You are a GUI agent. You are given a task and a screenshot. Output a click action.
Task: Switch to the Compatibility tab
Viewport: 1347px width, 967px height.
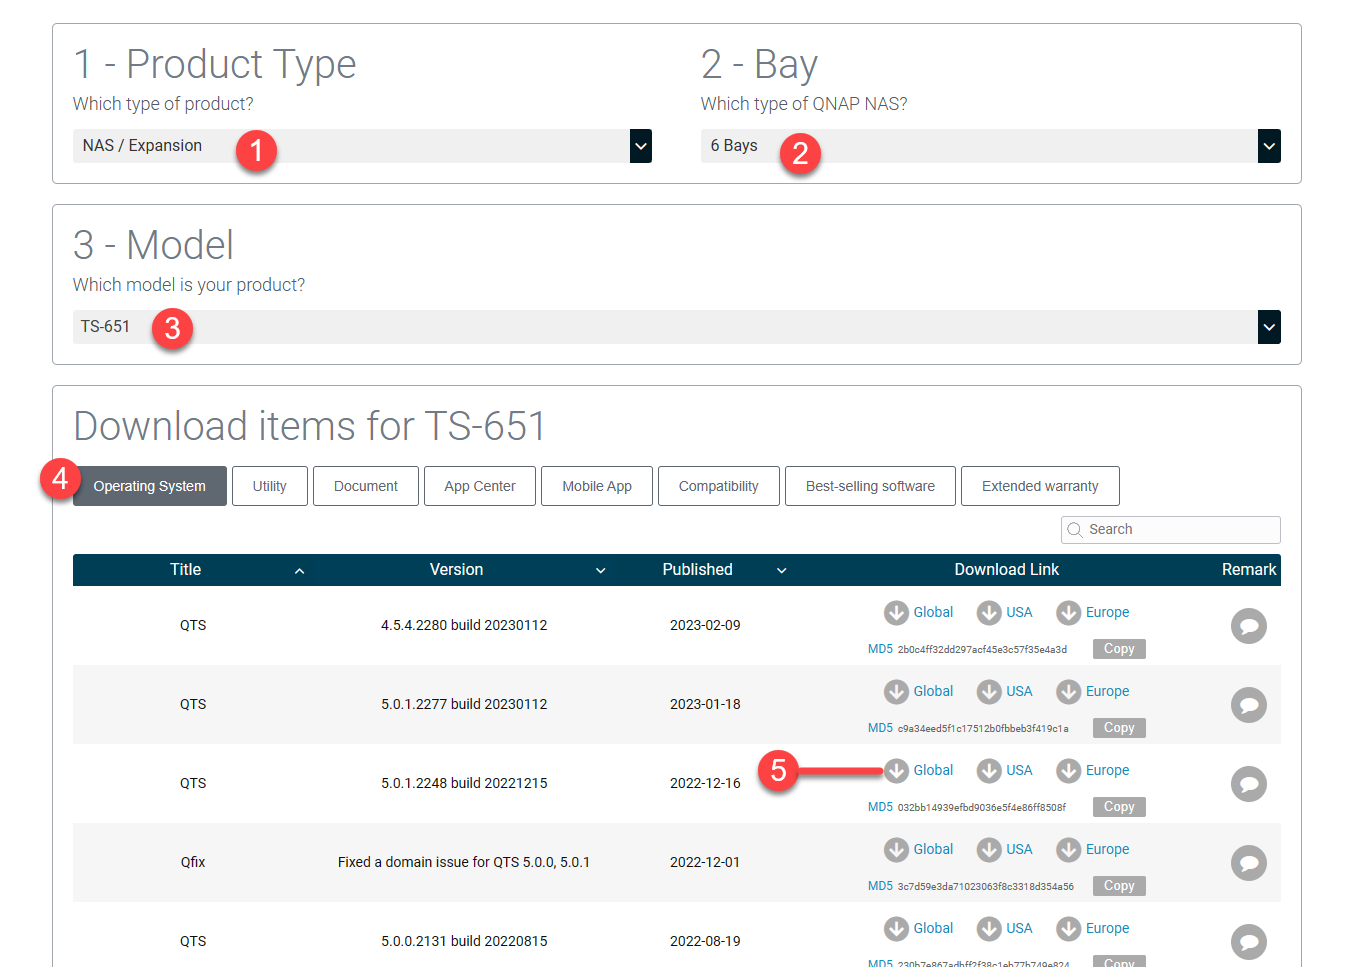[x=719, y=486]
